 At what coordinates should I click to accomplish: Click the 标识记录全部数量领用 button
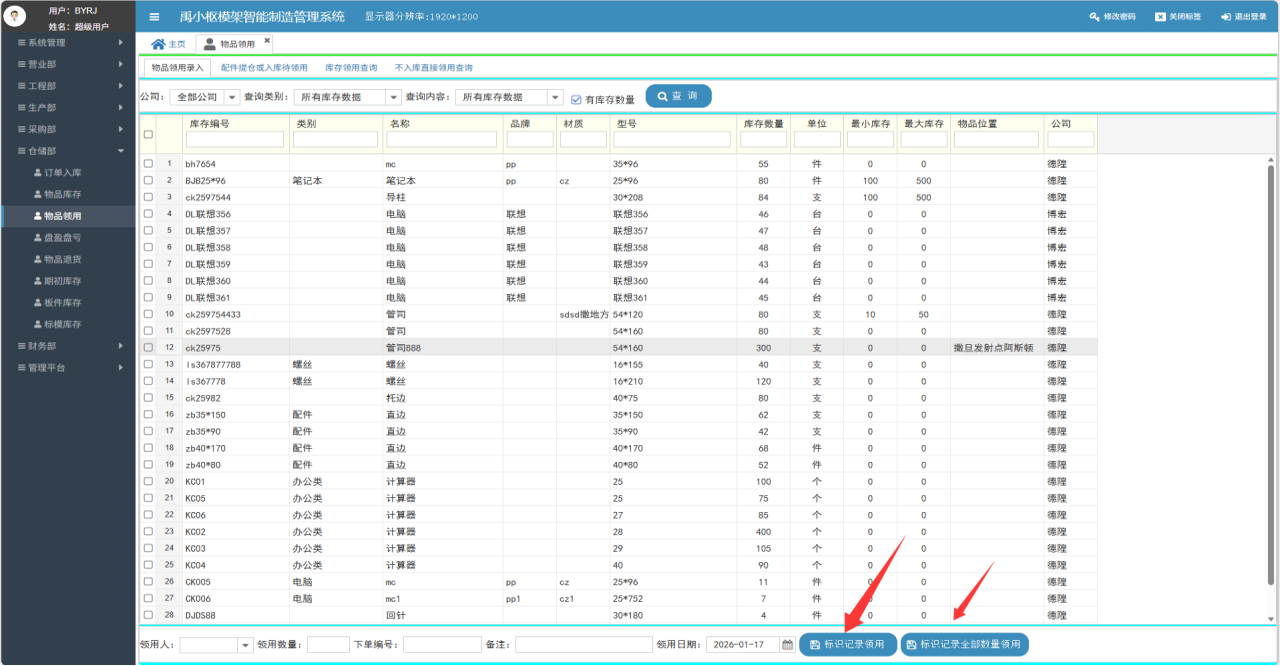pyautogui.click(x=964, y=645)
